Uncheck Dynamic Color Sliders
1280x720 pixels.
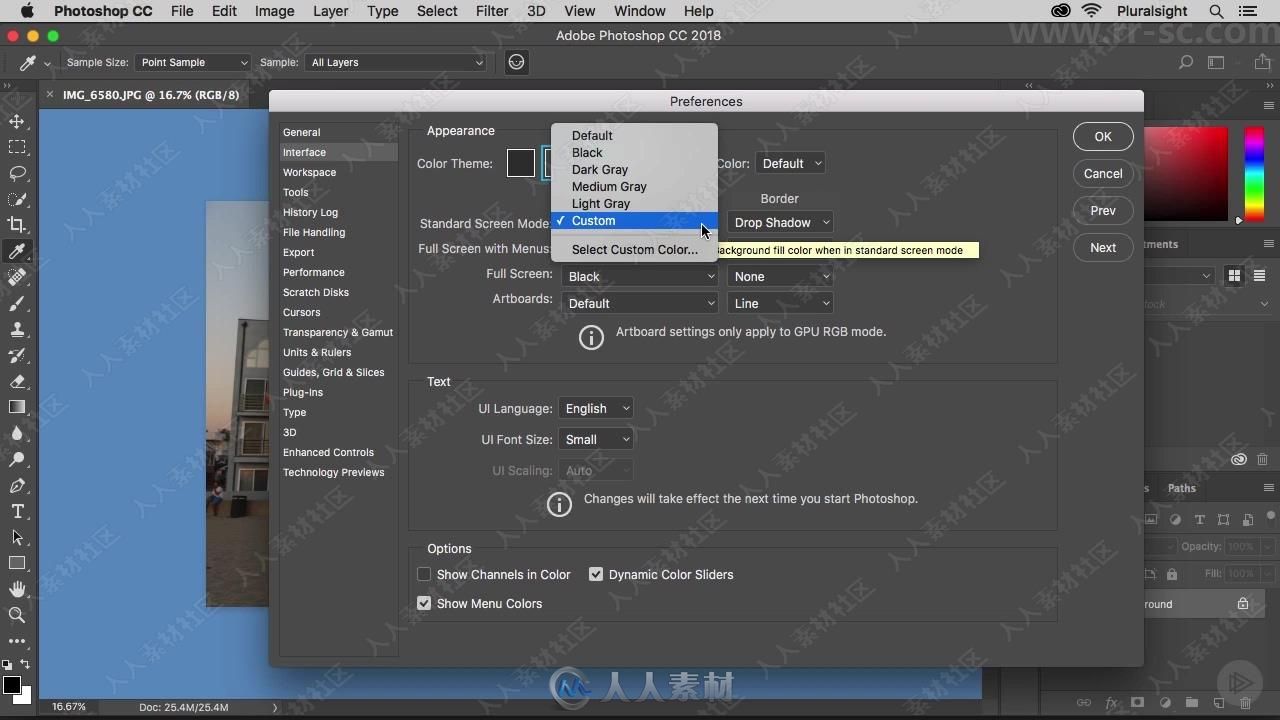click(596, 574)
